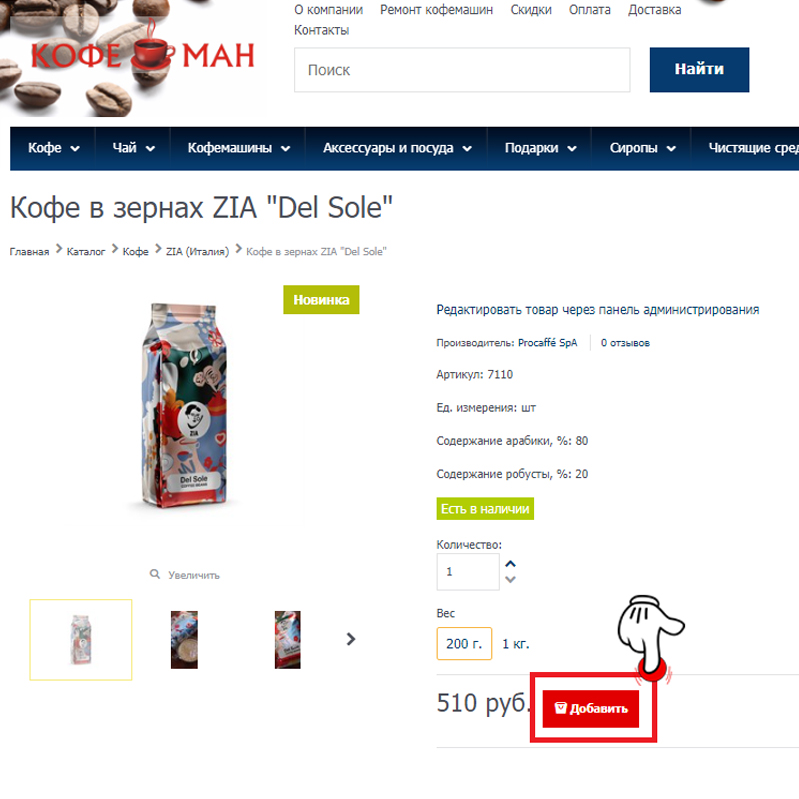Expand the Кофемашины dropdown menu
Screen dimensions: 799x799
(x=238, y=148)
